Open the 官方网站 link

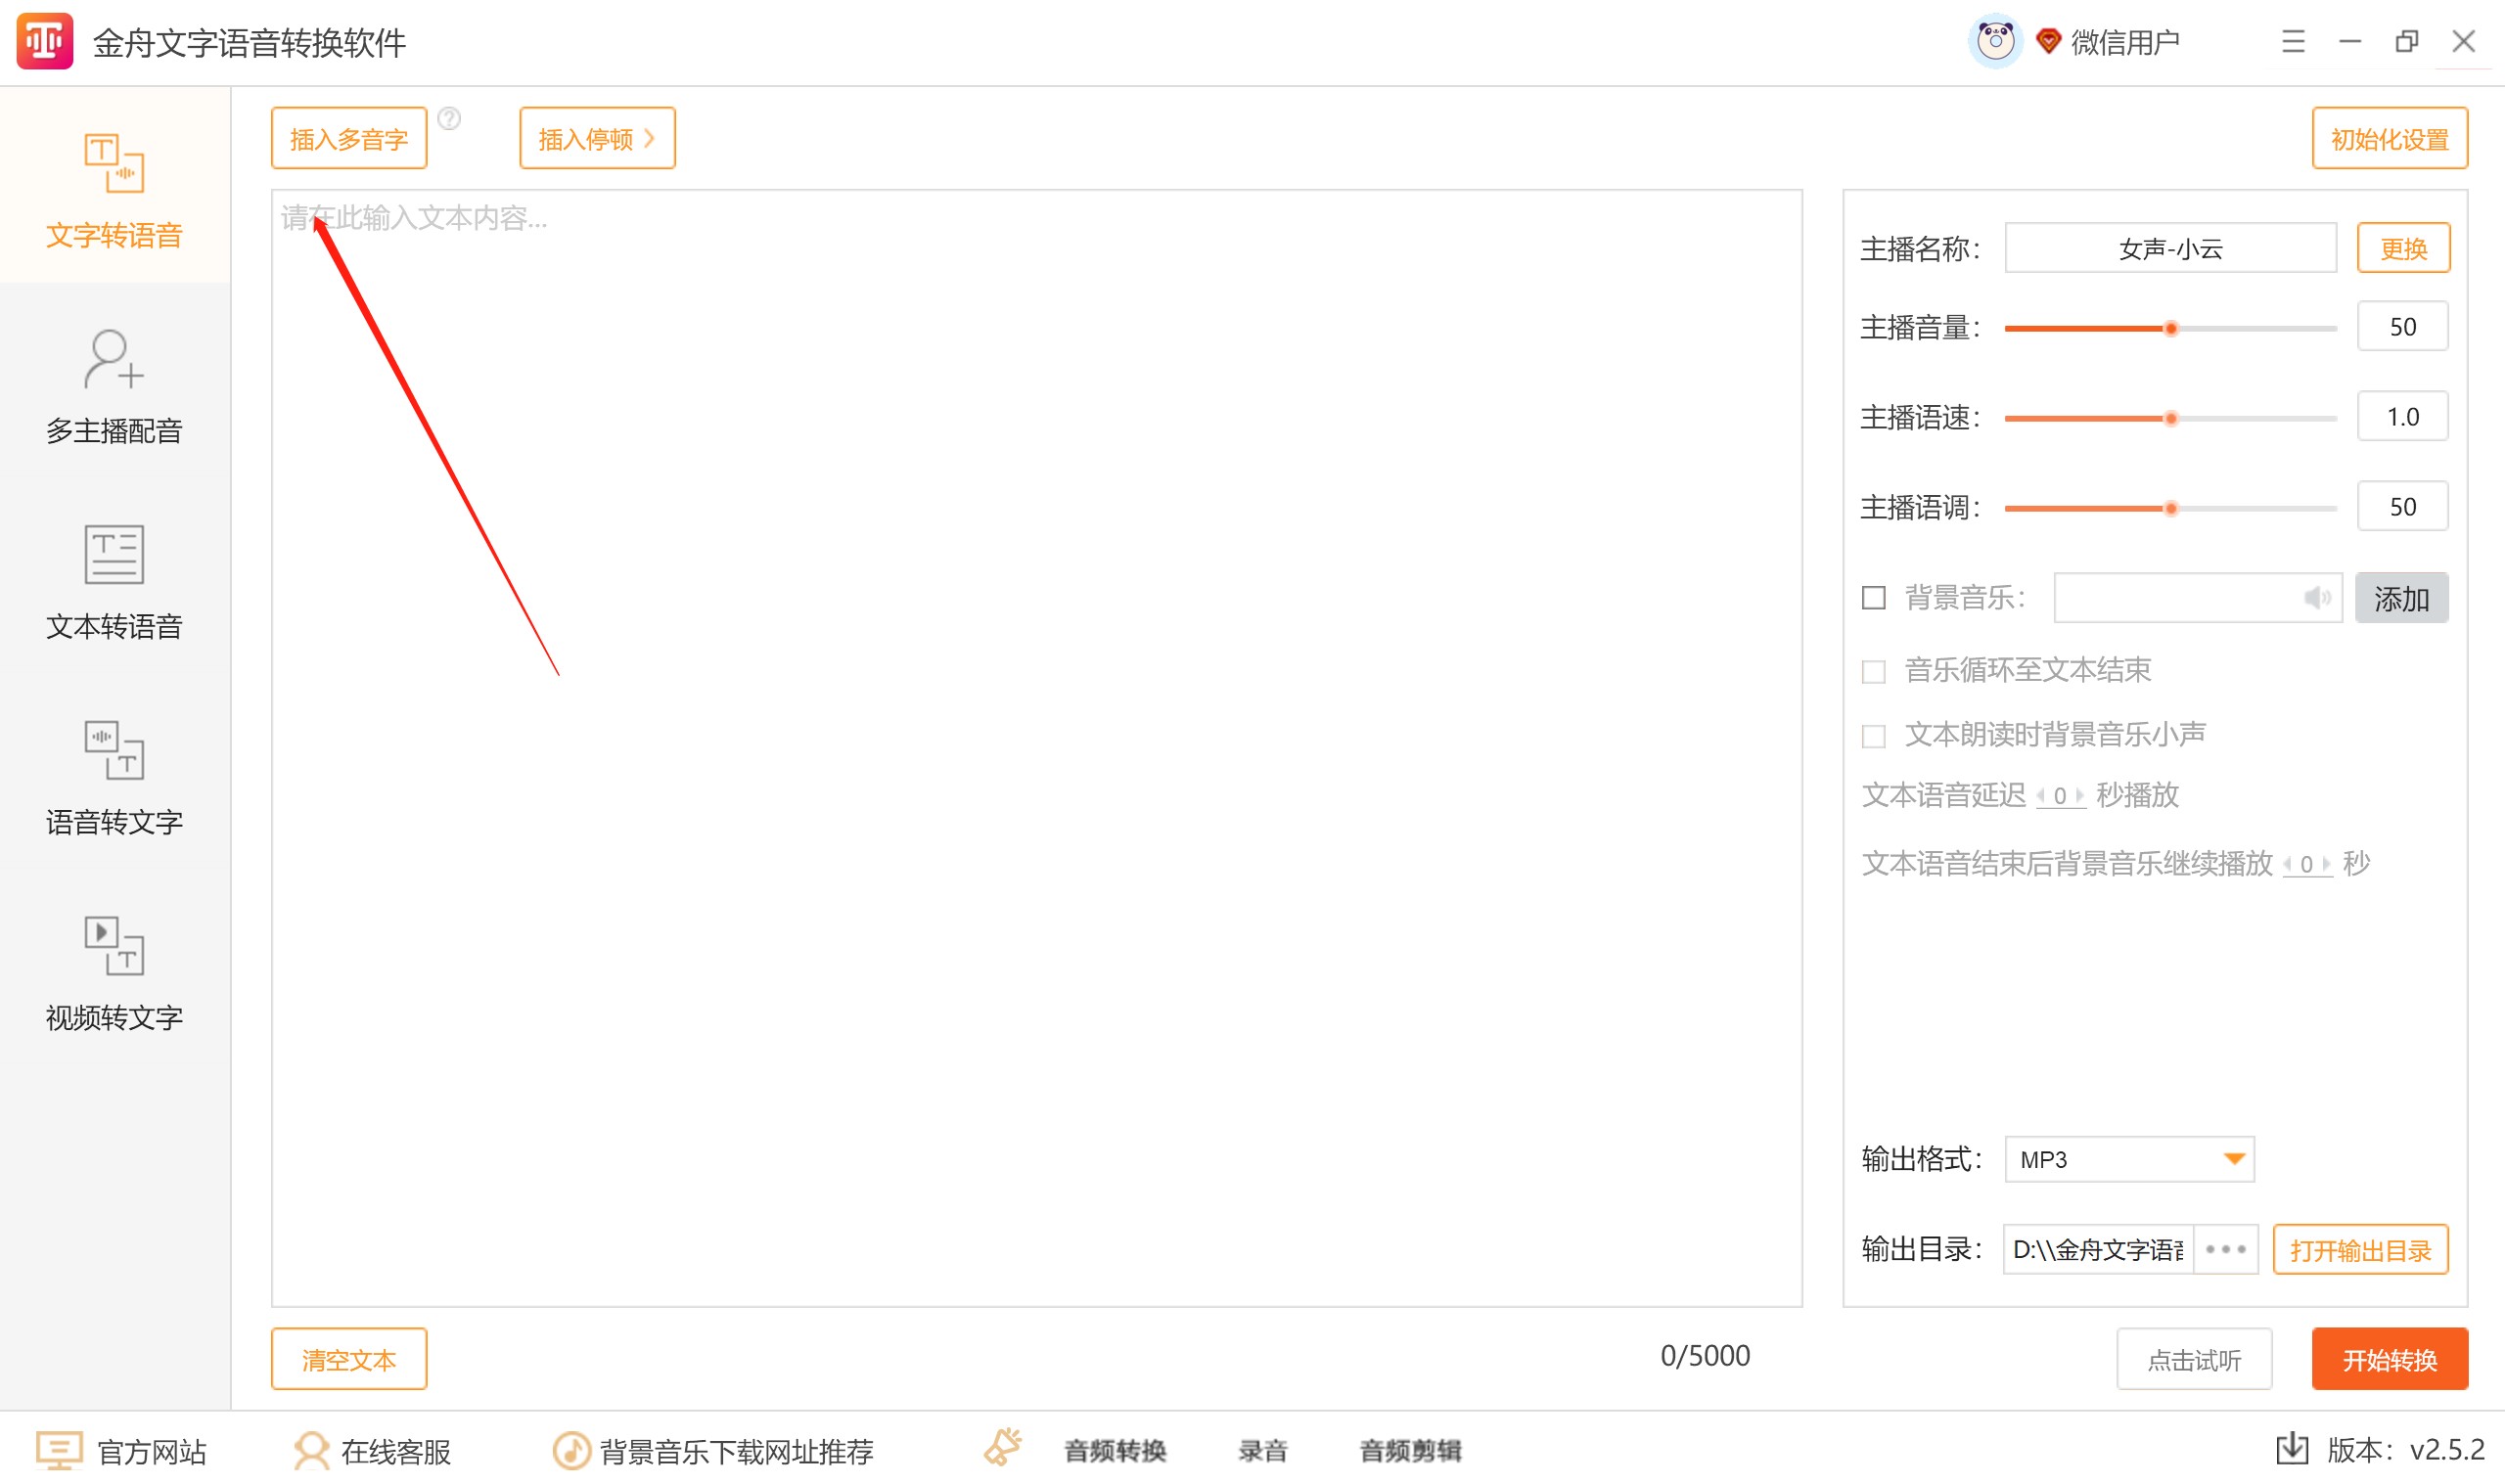152,1451
